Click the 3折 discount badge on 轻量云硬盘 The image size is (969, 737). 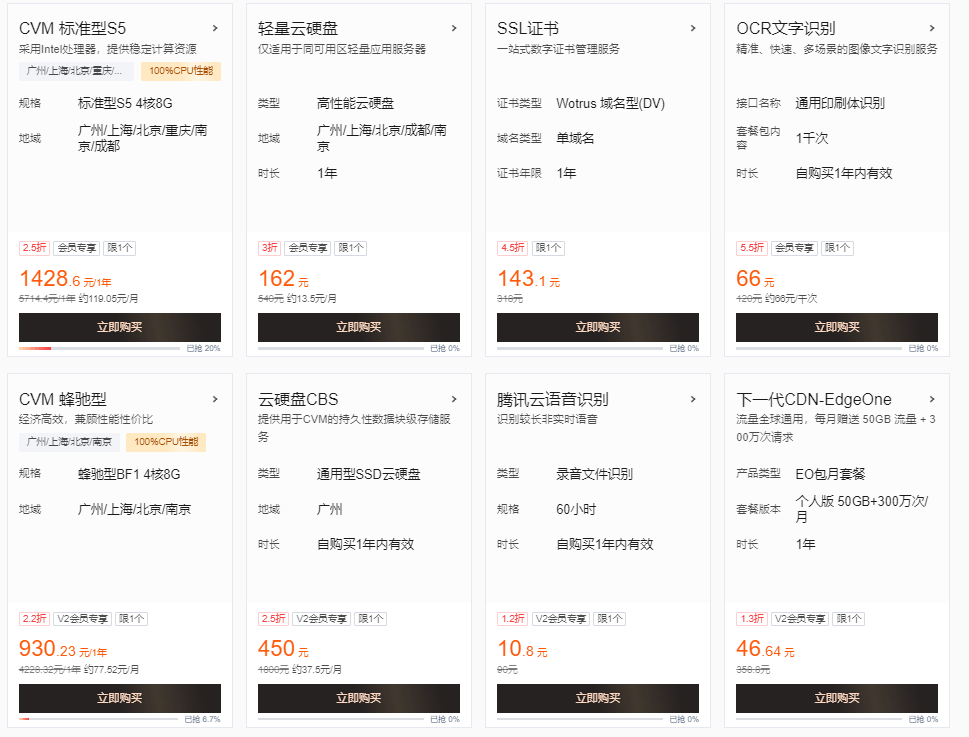click(269, 248)
